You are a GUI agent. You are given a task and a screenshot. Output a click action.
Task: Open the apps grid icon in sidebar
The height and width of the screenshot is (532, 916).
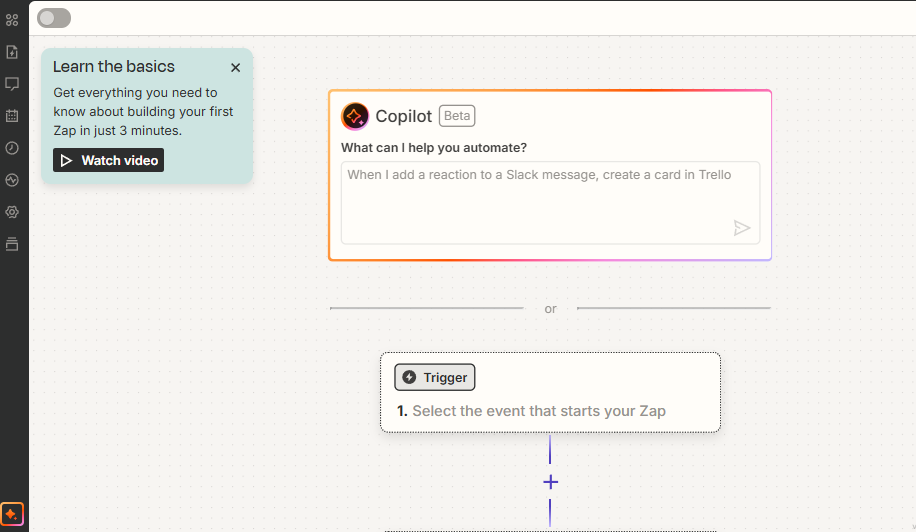click(12, 20)
